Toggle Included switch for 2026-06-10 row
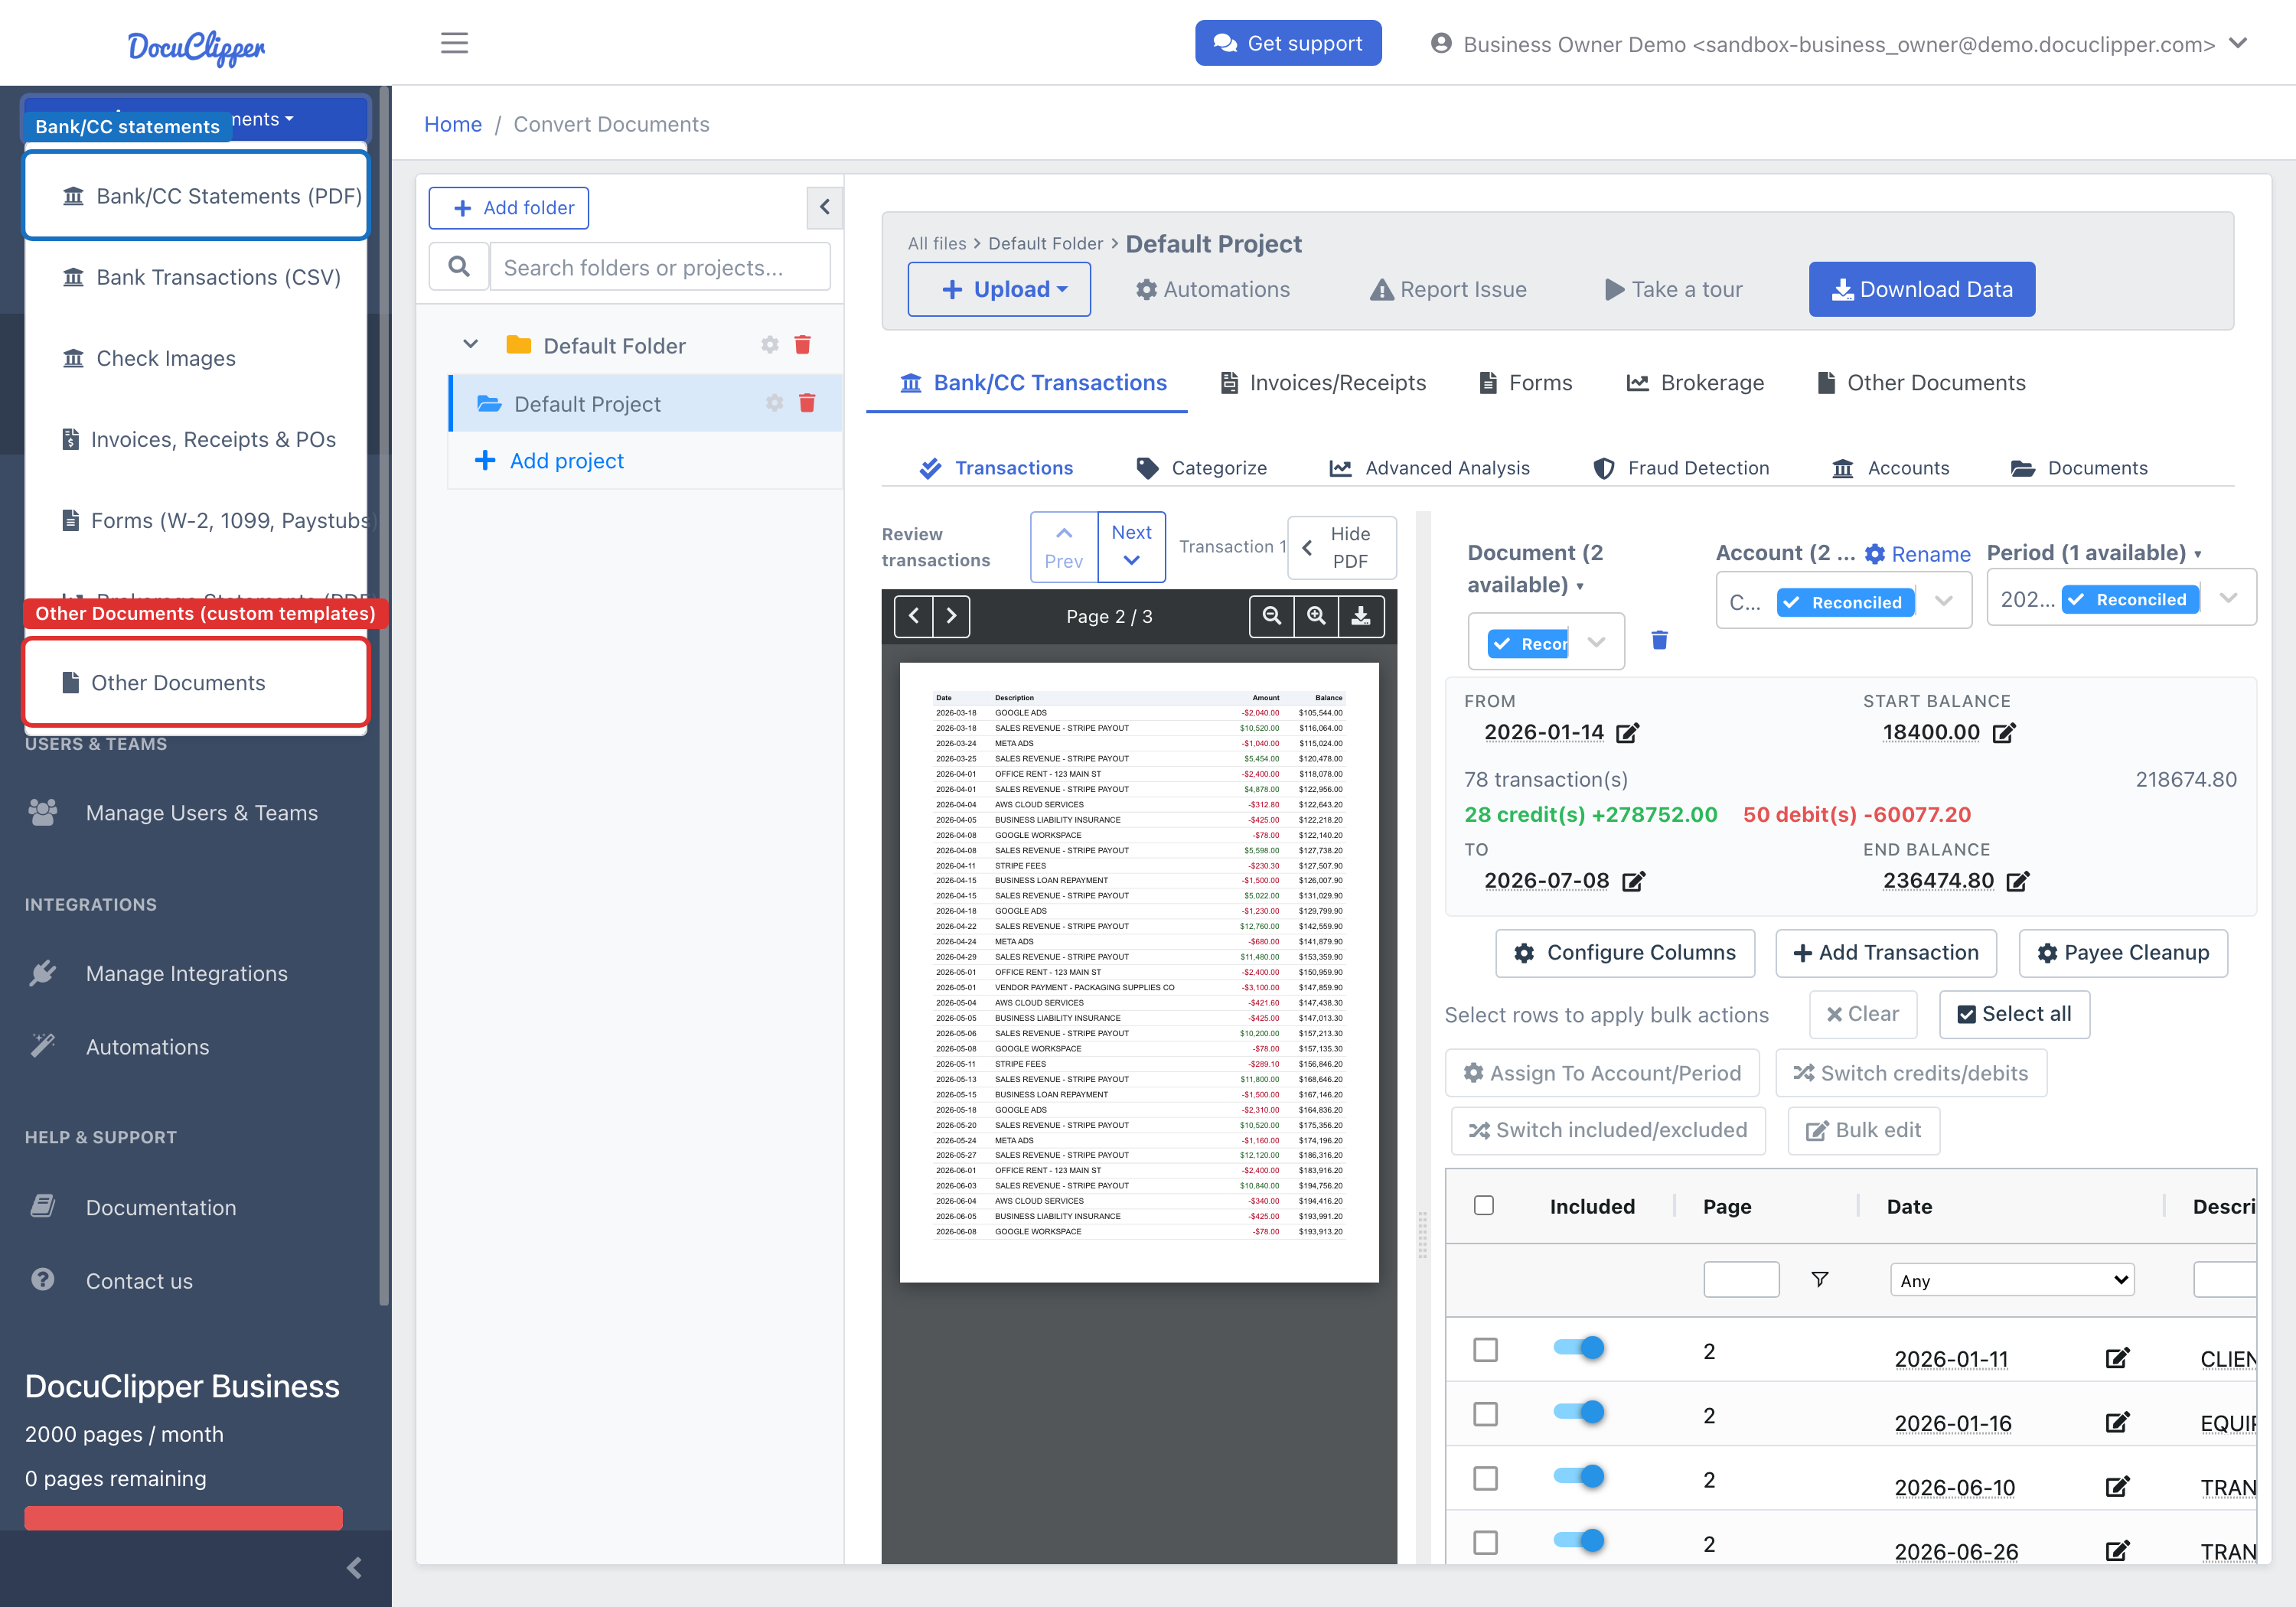Viewport: 2296px width, 1607px height. click(1579, 1476)
